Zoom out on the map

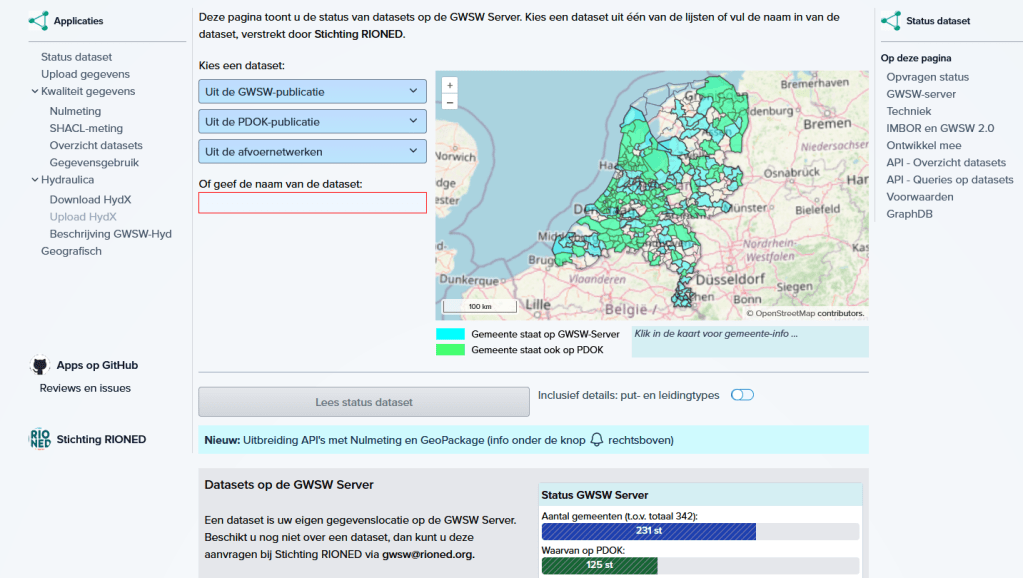[449, 102]
